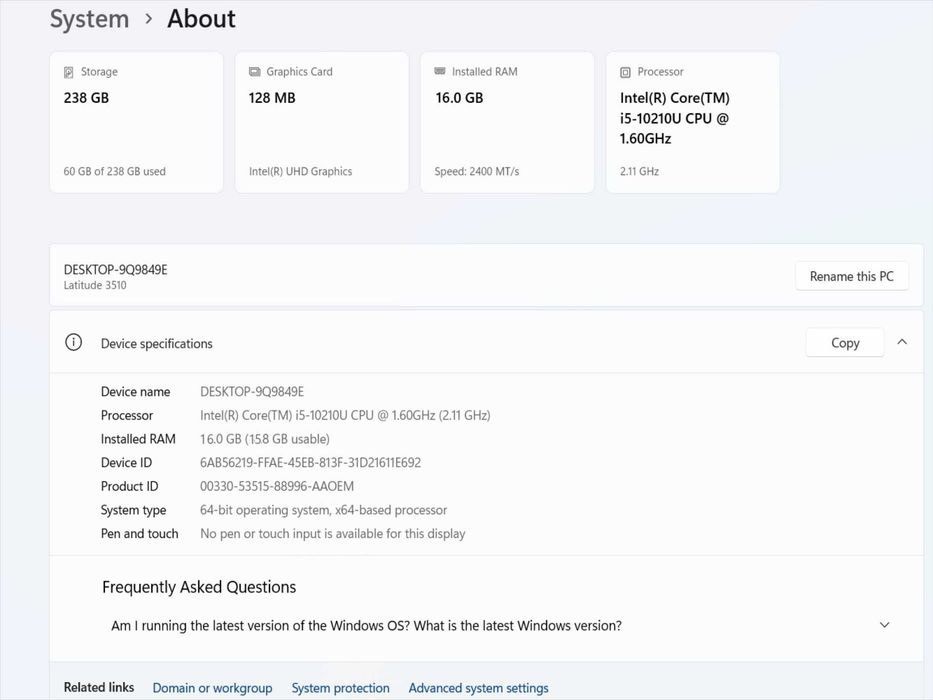Copy the device specifications

[x=845, y=343]
